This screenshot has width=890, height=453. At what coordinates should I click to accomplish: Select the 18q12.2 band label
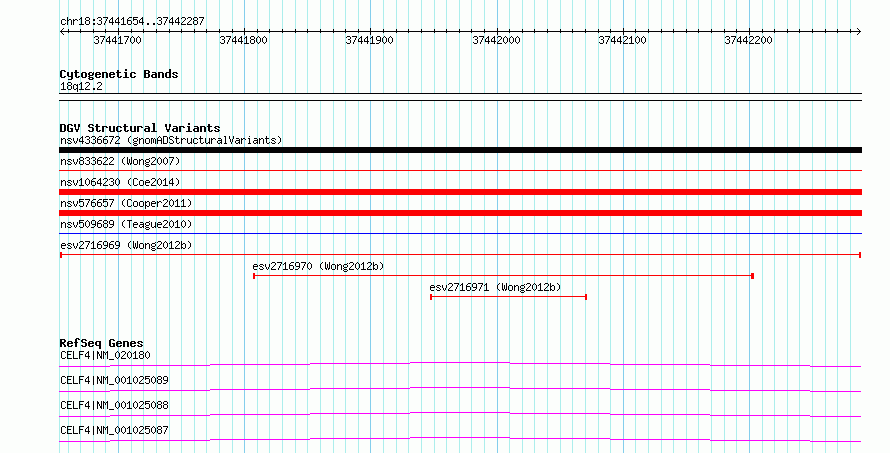[x=81, y=86]
